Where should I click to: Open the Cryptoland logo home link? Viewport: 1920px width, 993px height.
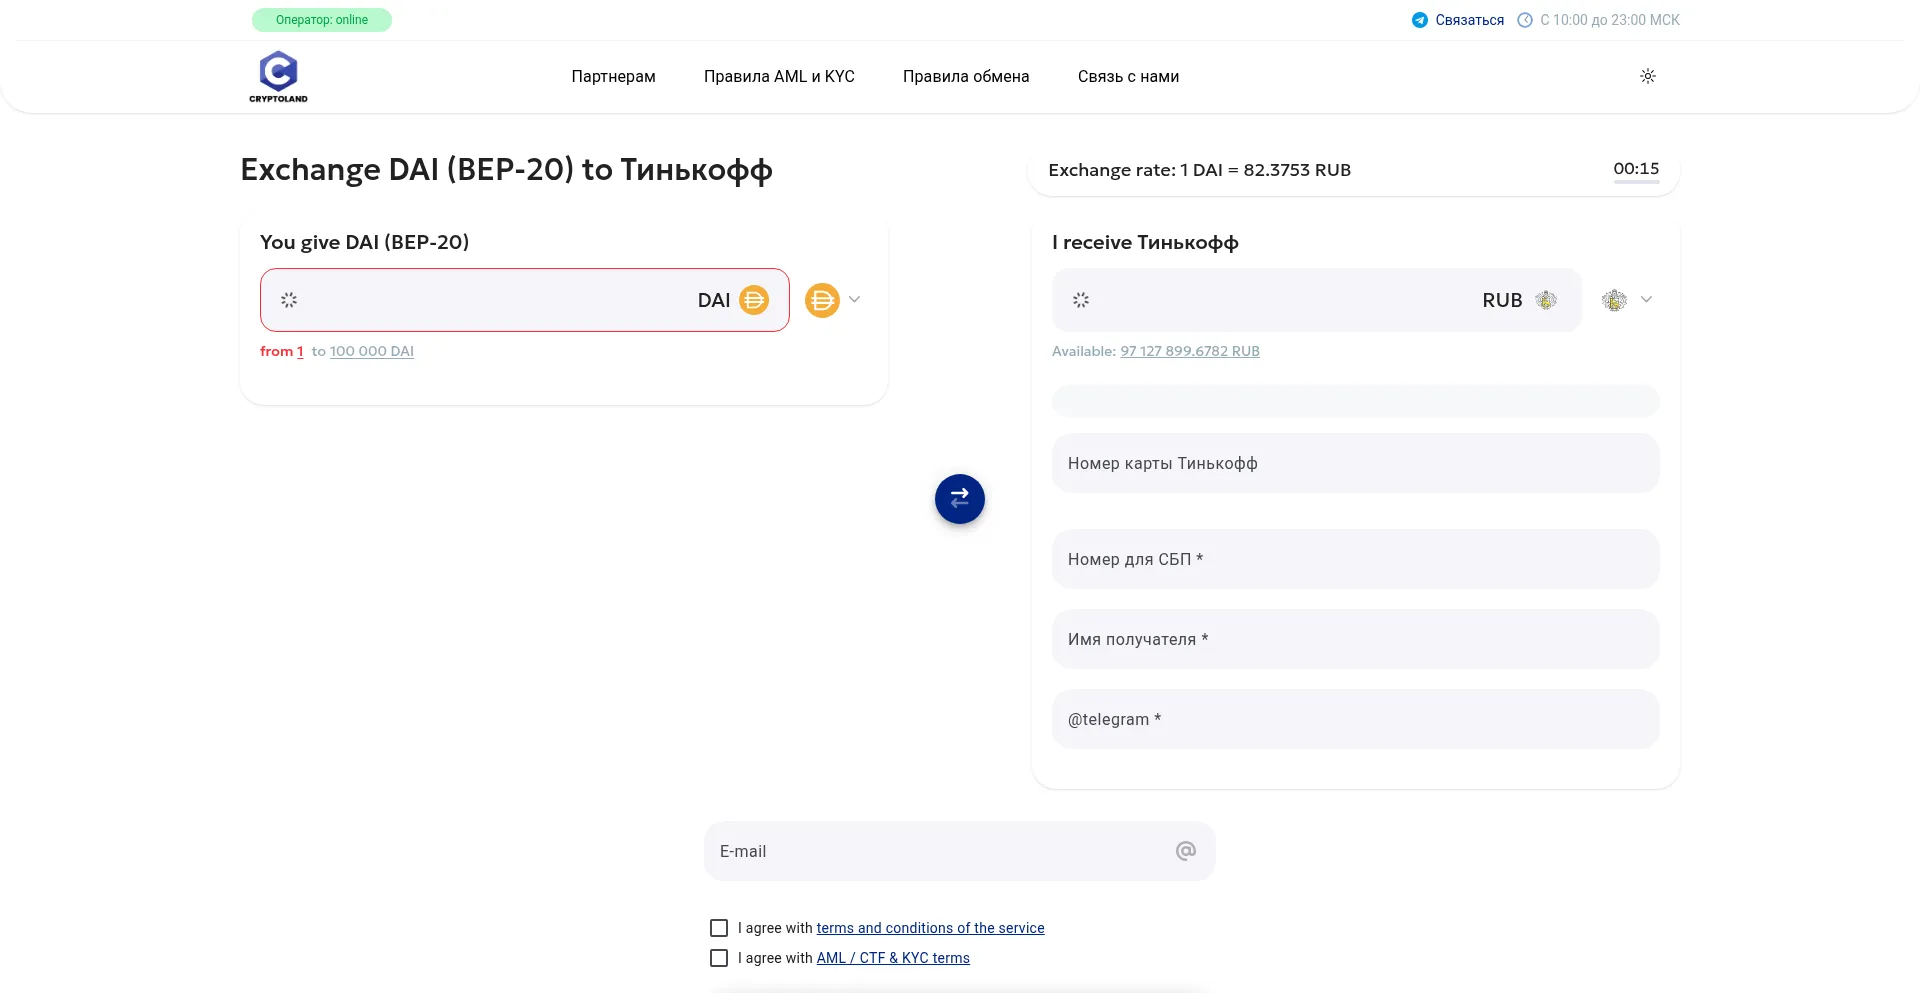click(x=278, y=77)
